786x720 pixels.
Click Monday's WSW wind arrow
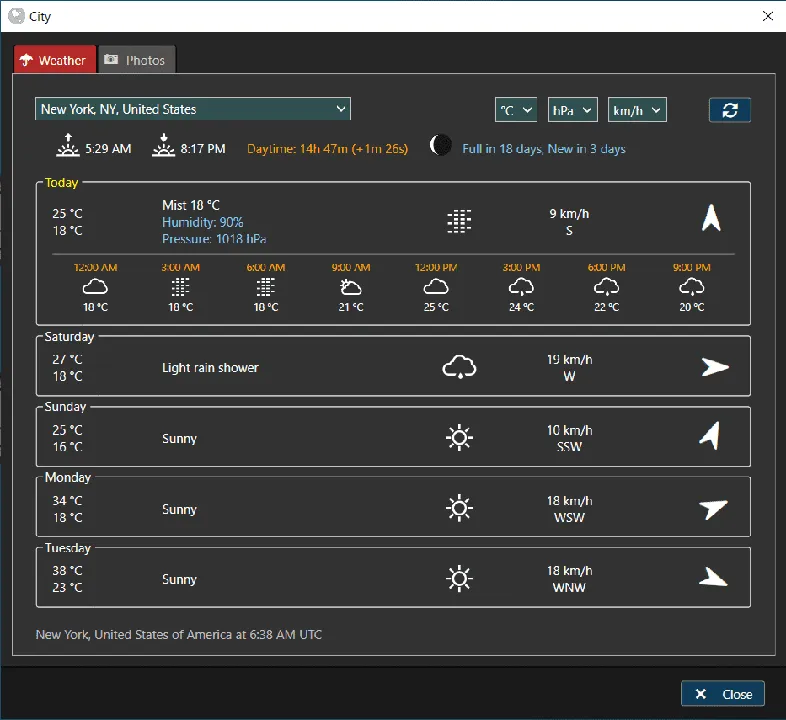tap(713, 509)
